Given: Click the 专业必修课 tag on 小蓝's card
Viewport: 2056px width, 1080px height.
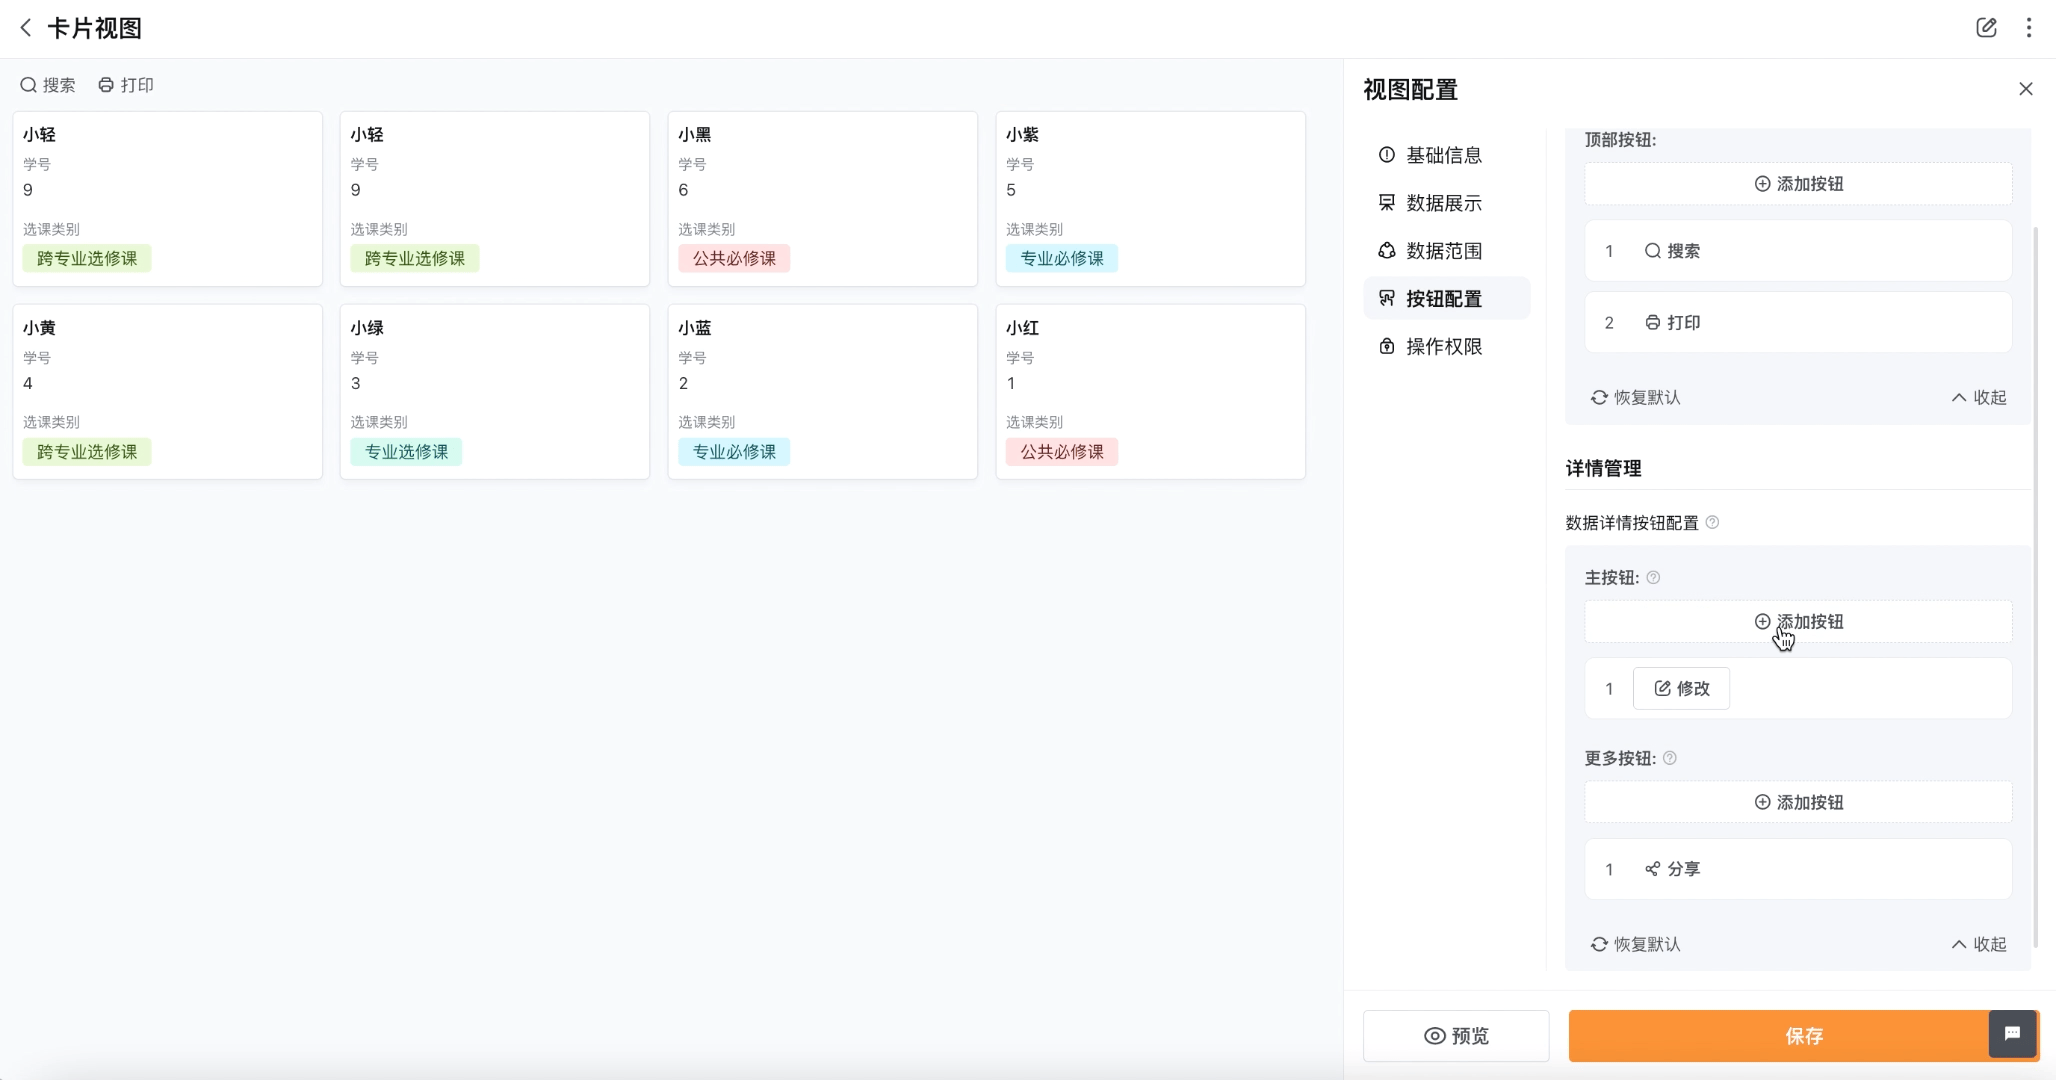Looking at the screenshot, I should coord(734,452).
